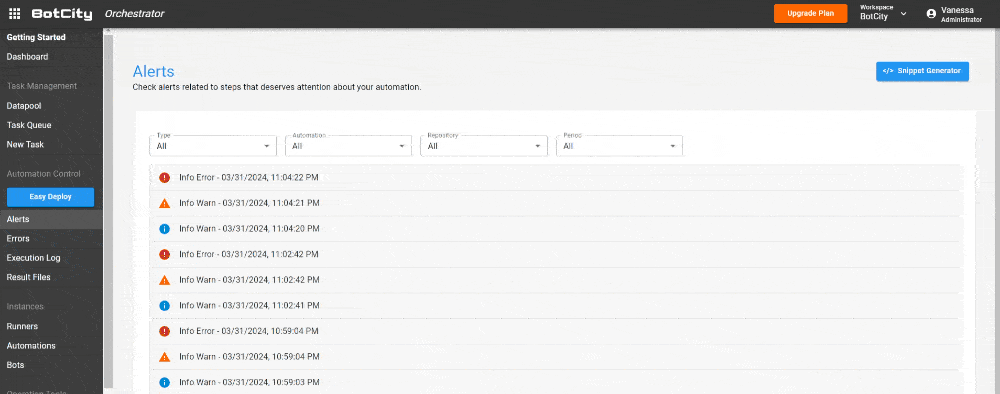Click orange warning icon for 11:02:42 PM Warn alert

pyautogui.click(x=164, y=280)
